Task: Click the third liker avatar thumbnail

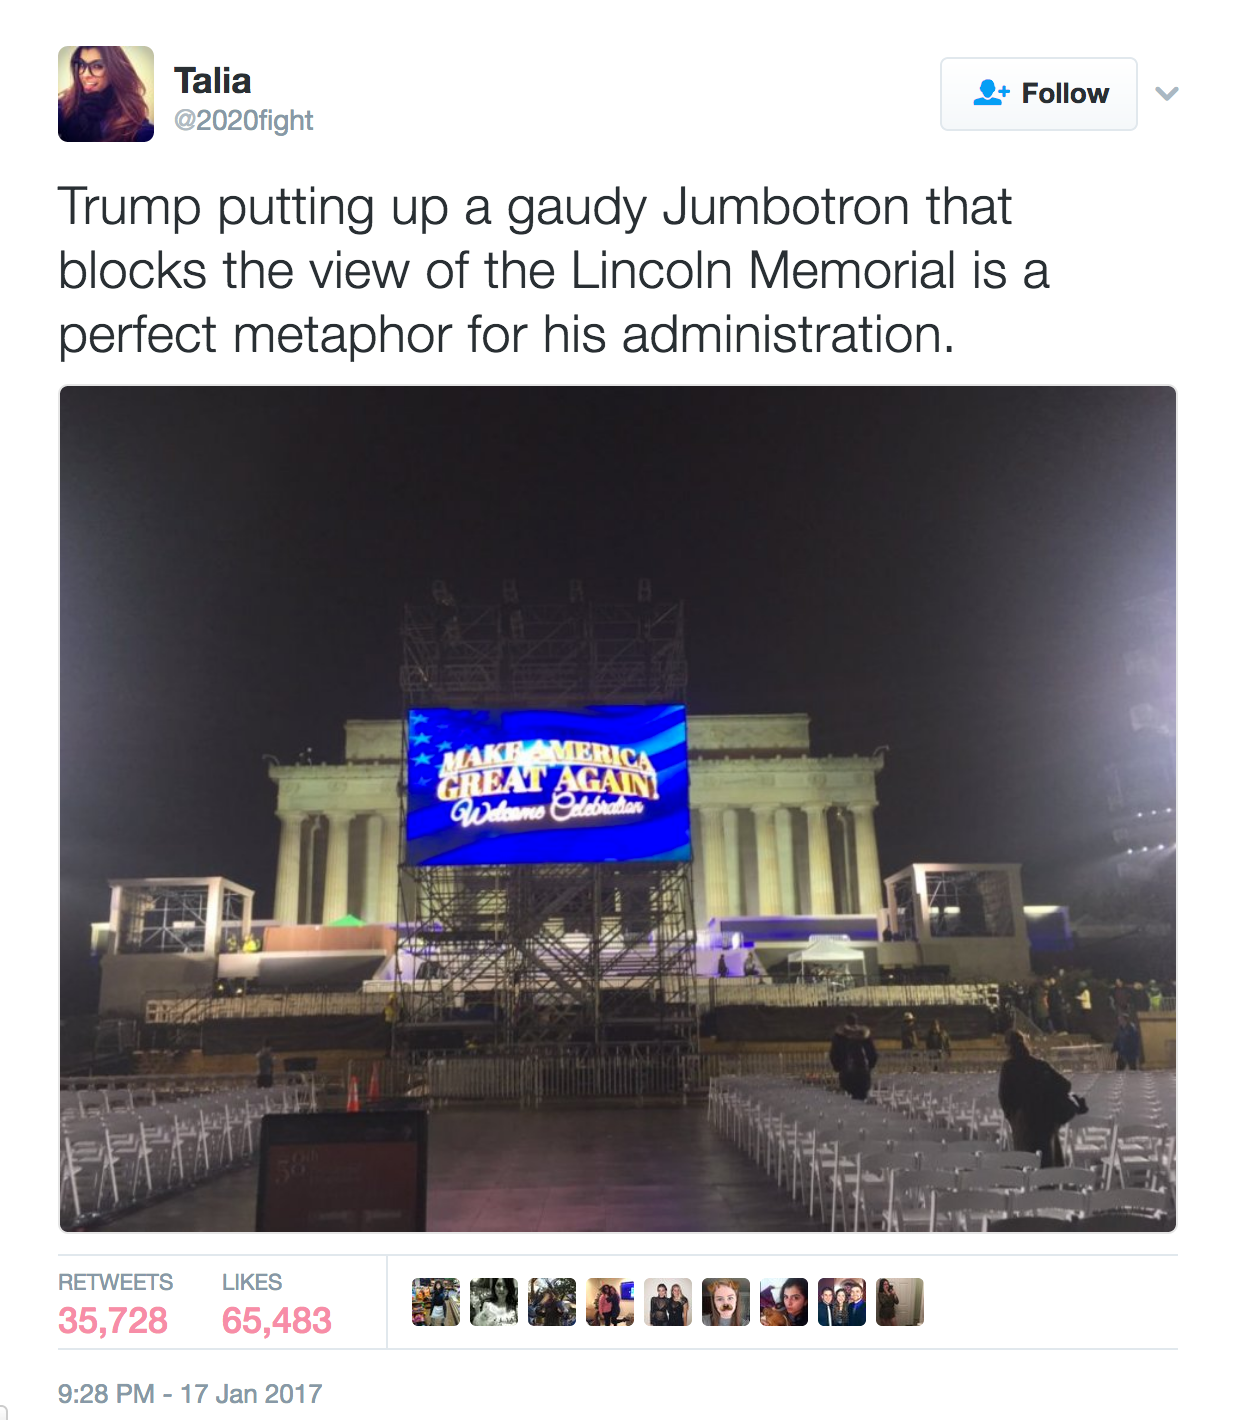Action: tap(552, 1302)
